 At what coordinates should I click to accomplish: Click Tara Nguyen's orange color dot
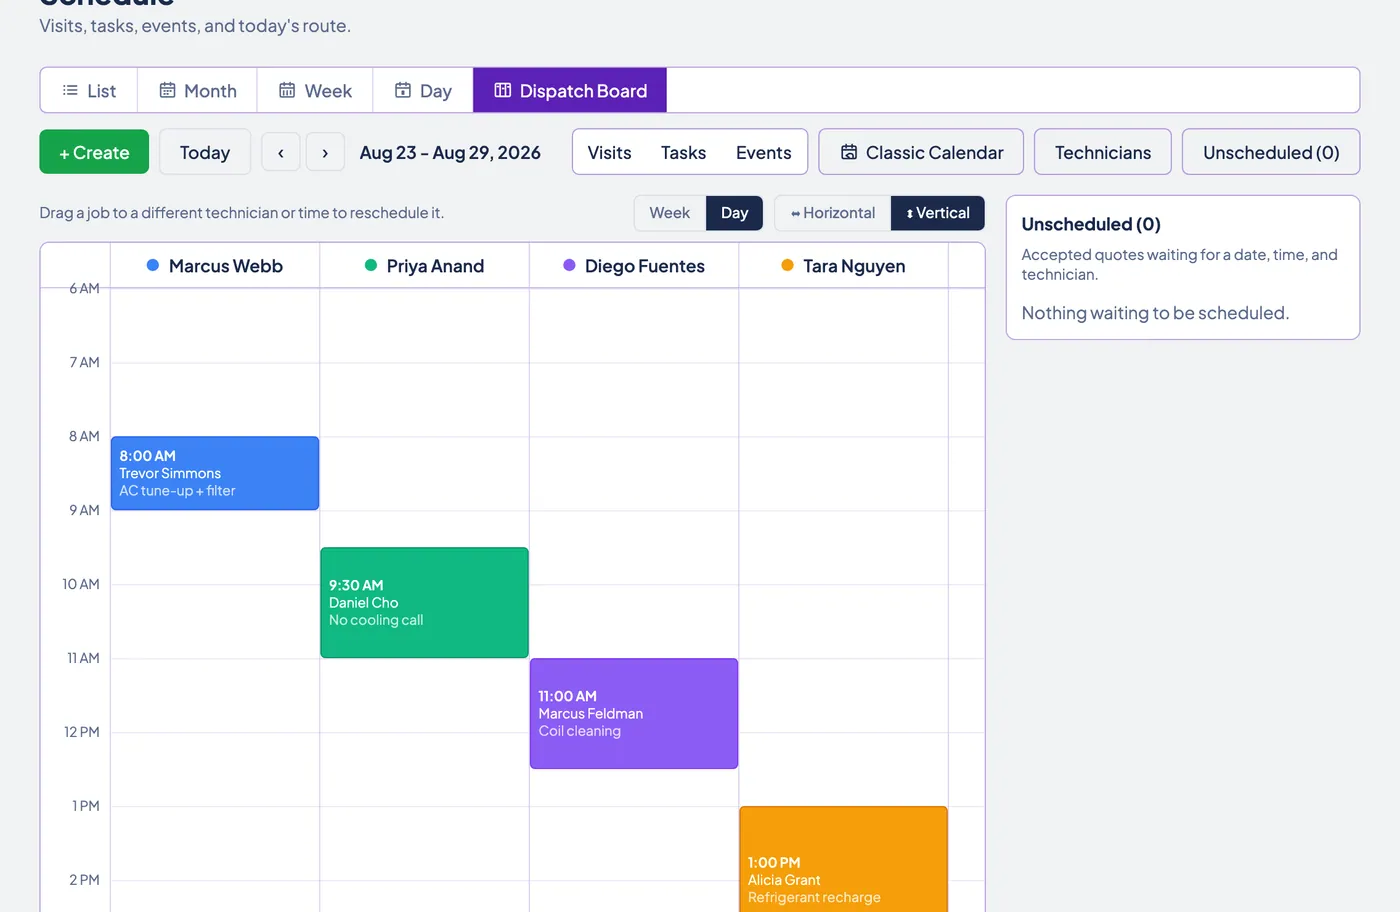click(787, 265)
